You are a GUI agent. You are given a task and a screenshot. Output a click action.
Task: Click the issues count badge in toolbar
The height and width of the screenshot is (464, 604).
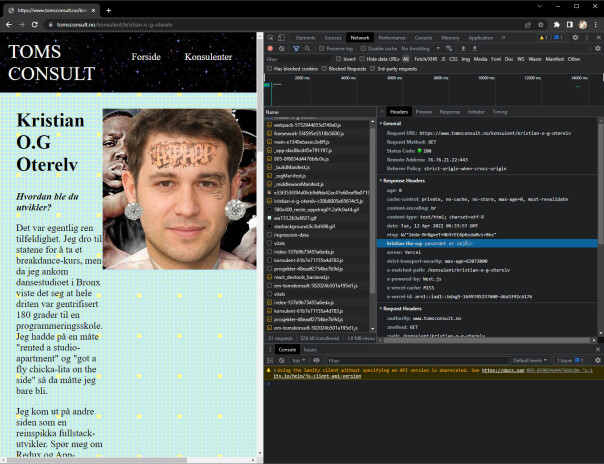[558, 38]
